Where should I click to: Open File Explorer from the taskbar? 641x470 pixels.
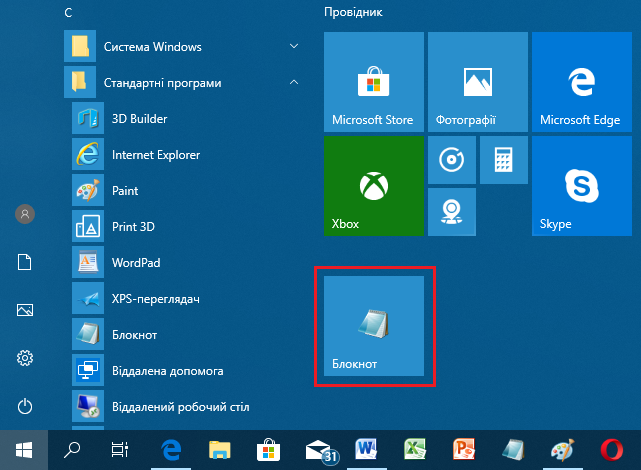[x=220, y=450]
